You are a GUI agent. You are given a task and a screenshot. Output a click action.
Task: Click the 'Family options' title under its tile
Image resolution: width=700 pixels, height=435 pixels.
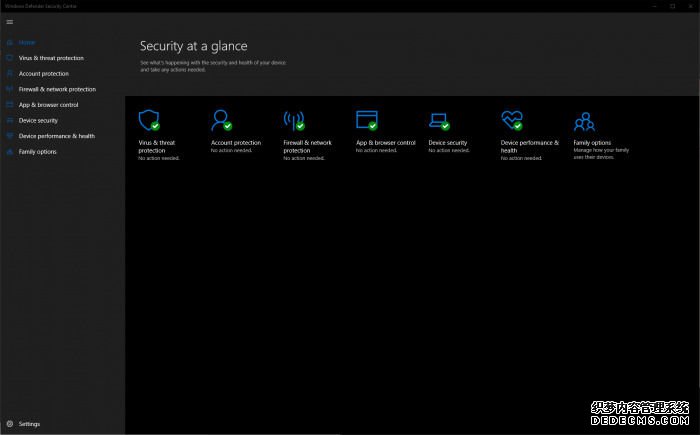click(x=593, y=143)
